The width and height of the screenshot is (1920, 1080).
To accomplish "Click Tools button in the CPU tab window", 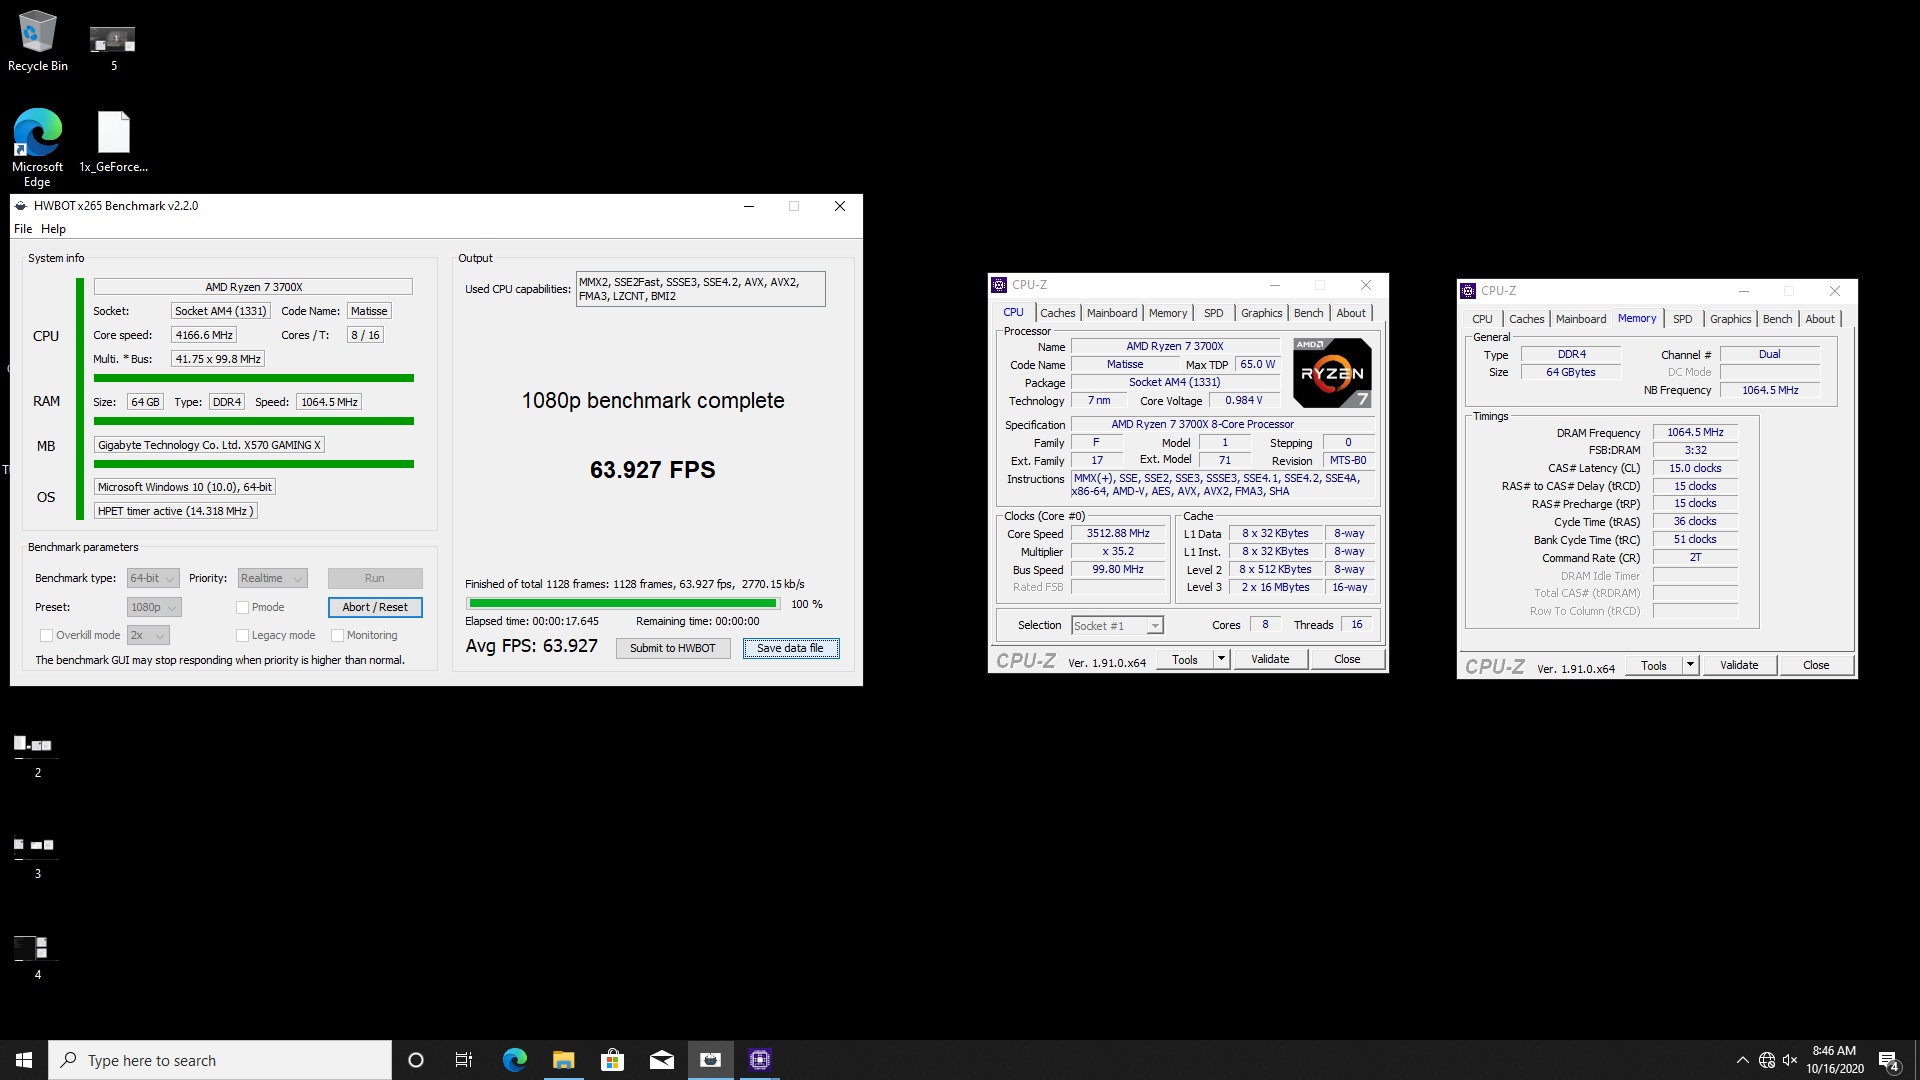I will click(x=1185, y=659).
